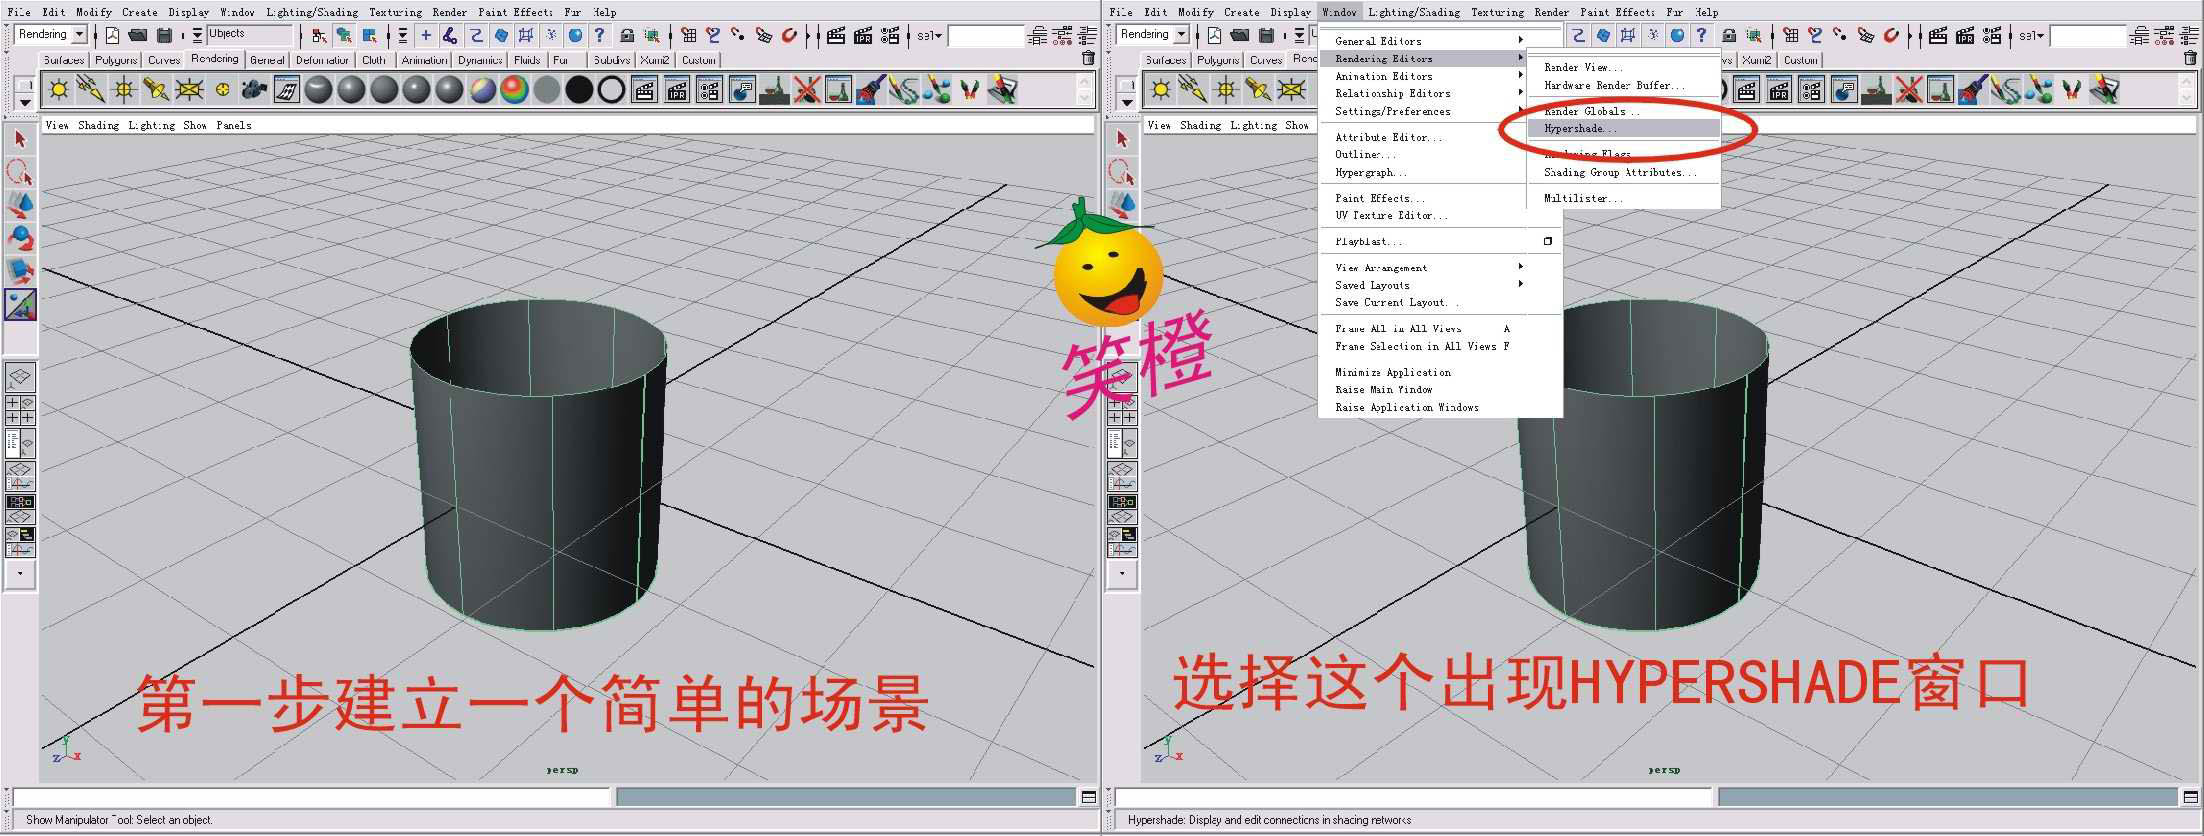Create point light in left window shelf
The height and width of the screenshot is (836, 2204).
(x=124, y=91)
